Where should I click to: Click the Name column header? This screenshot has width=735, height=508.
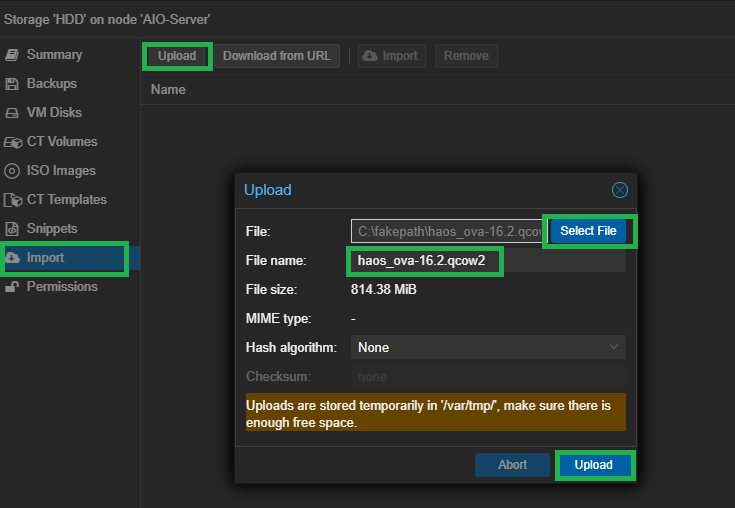click(x=168, y=90)
